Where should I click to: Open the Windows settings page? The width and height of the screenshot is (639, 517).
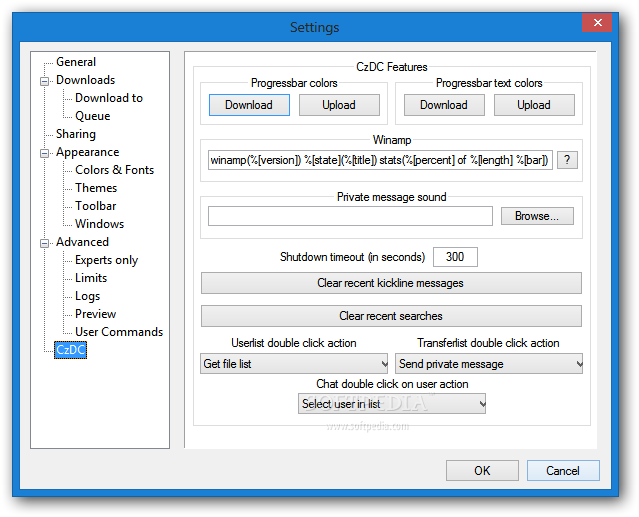coord(99,224)
